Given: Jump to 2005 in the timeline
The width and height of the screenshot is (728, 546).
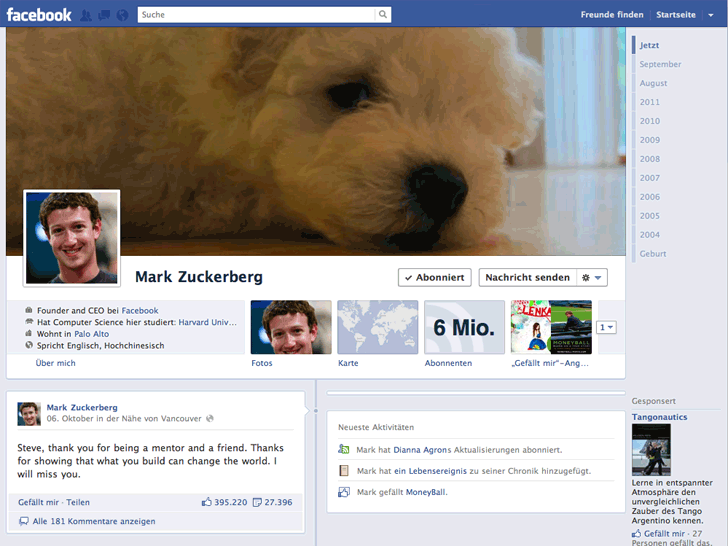Looking at the screenshot, I should click(650, 216).
